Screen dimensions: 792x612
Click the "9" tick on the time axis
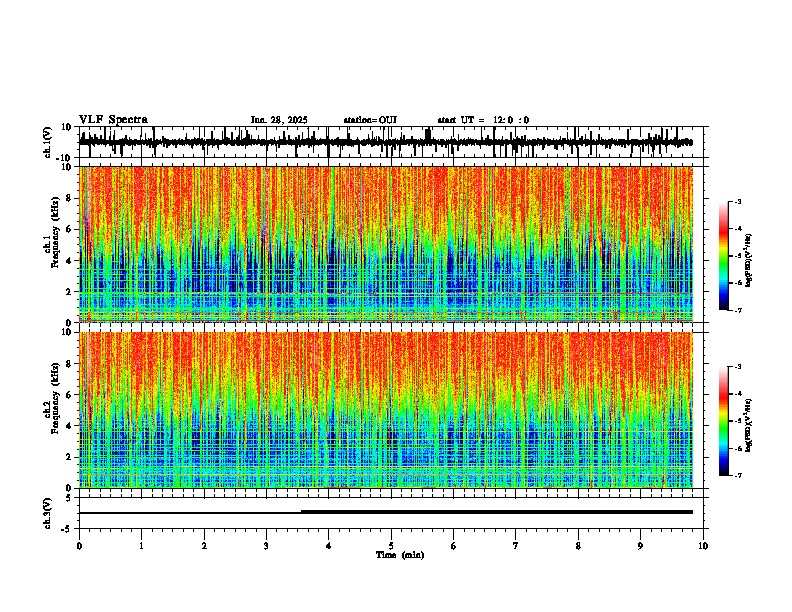click(x=640, y=546)
